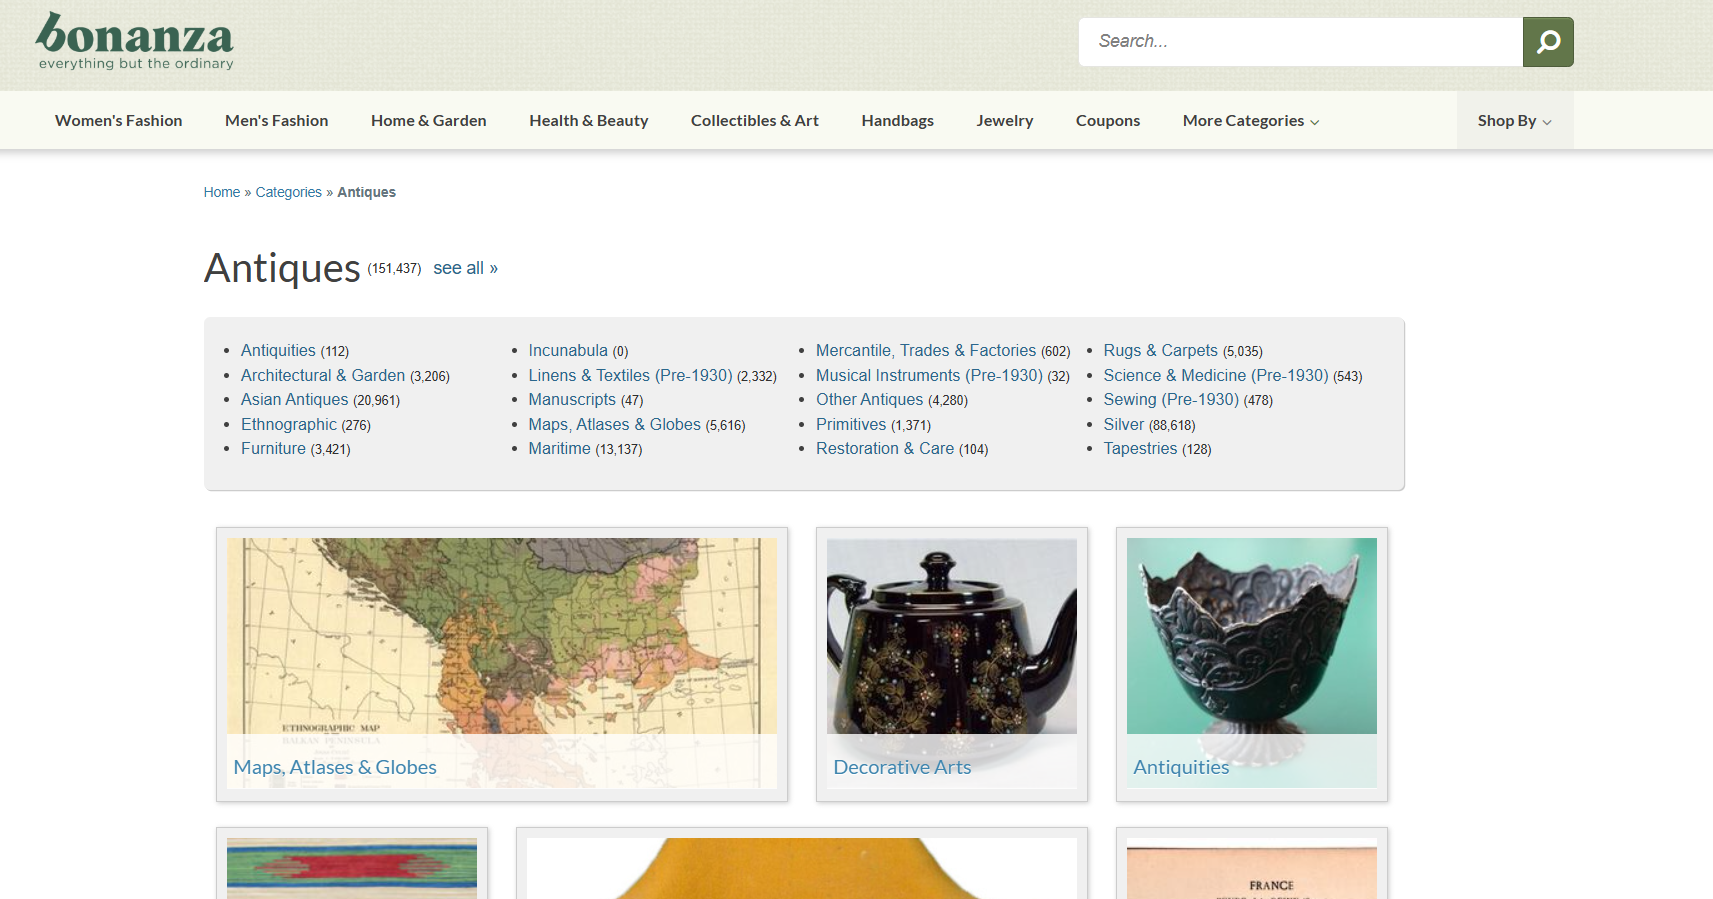This screenshot has width=1713, height=899.
Task: Click the Antiques page heading
Action: (282, 268)
